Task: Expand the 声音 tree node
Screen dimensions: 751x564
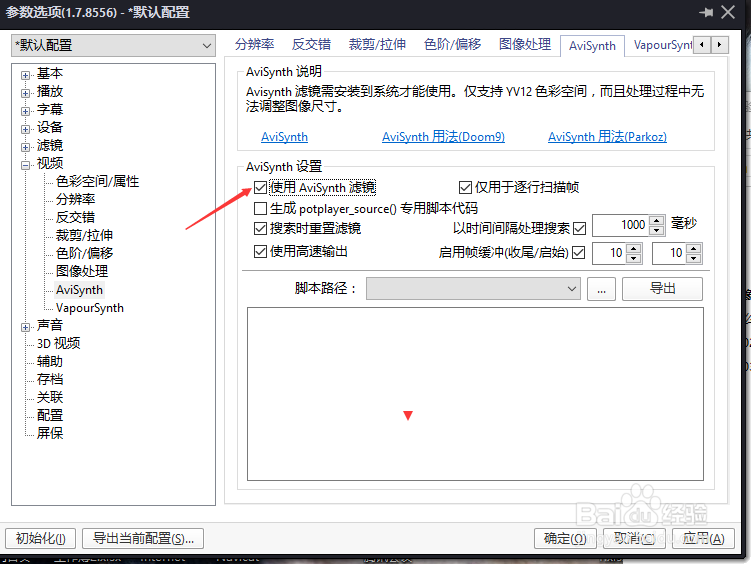Action: pyautogui.click(x=25, y=327)
